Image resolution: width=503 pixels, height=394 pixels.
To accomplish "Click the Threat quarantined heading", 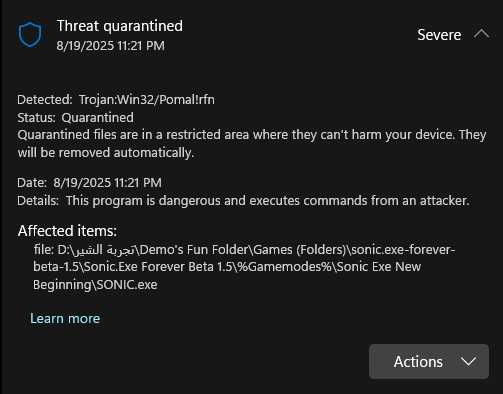I will pos(120,26).
